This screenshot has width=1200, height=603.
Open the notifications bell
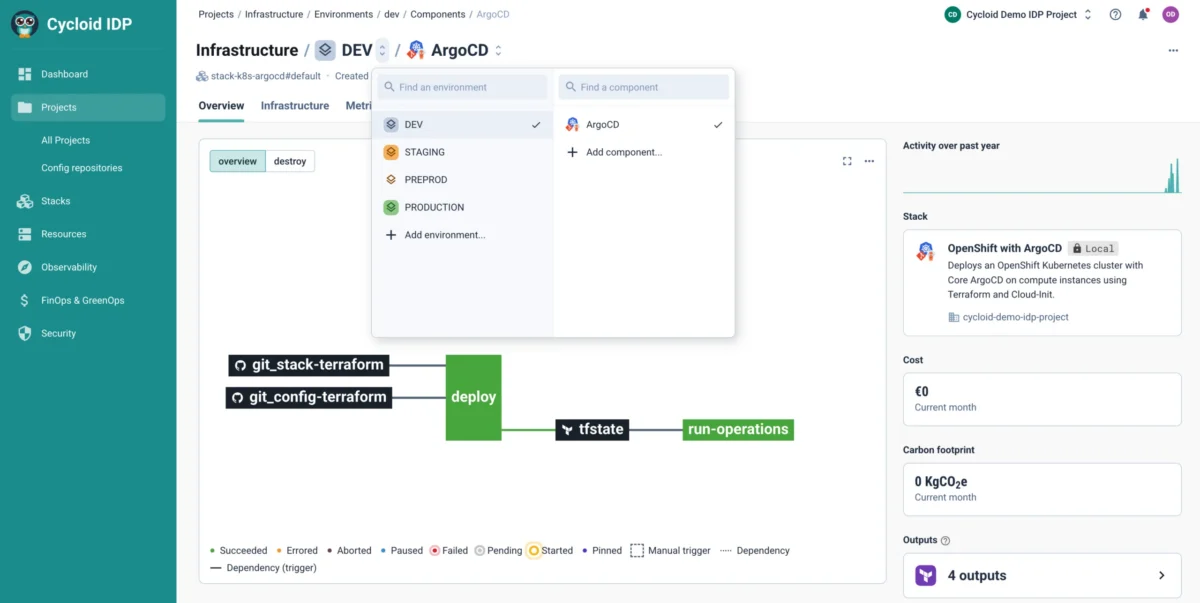pyautogui.click(x=1141, y=14)
